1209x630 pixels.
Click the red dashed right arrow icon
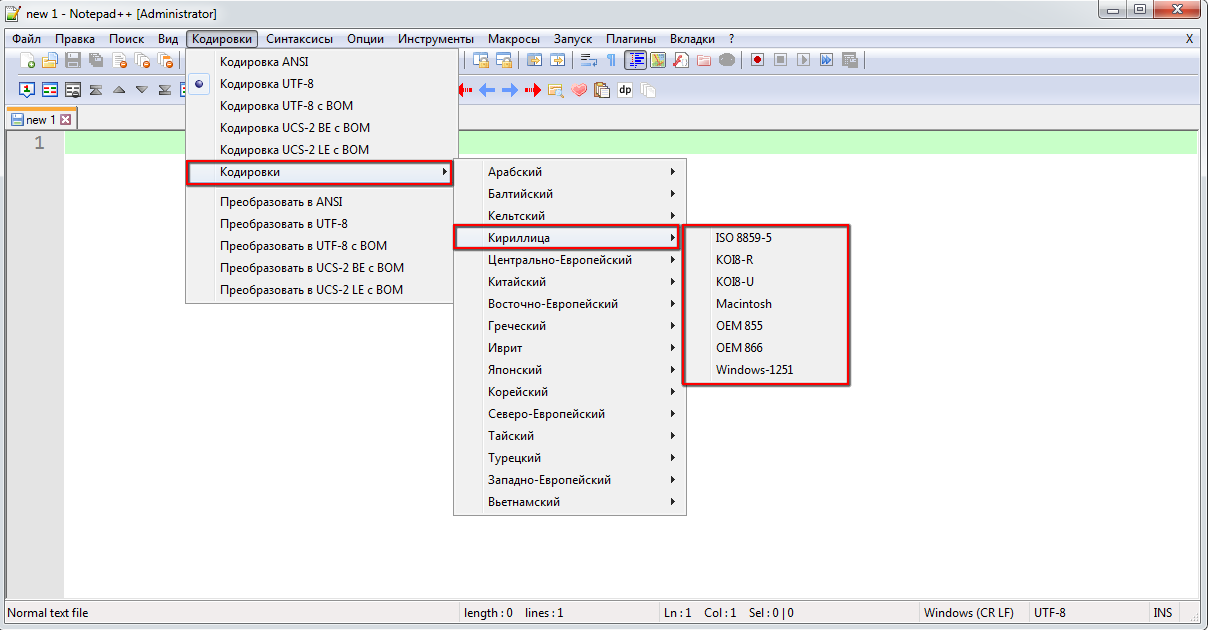(x=532, y=90)
